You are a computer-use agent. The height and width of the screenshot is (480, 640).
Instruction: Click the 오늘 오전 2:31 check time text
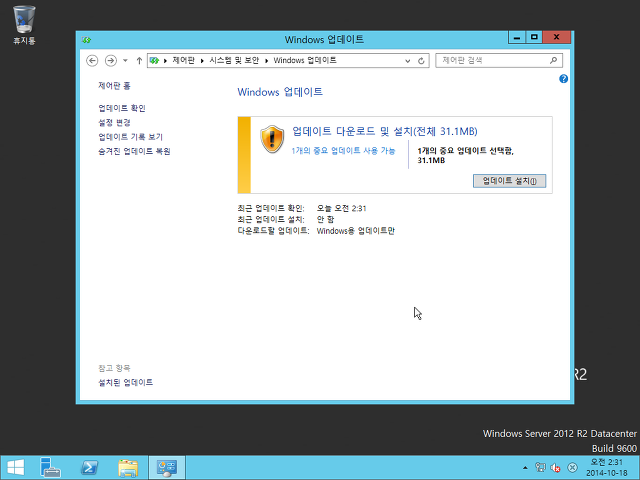(342, 209)
